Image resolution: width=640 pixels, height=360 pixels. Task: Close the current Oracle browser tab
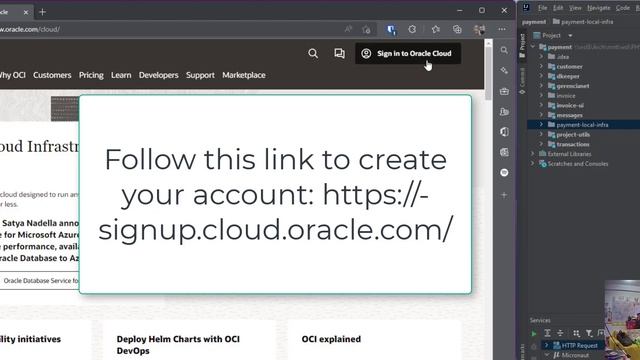tap(26, 12)
